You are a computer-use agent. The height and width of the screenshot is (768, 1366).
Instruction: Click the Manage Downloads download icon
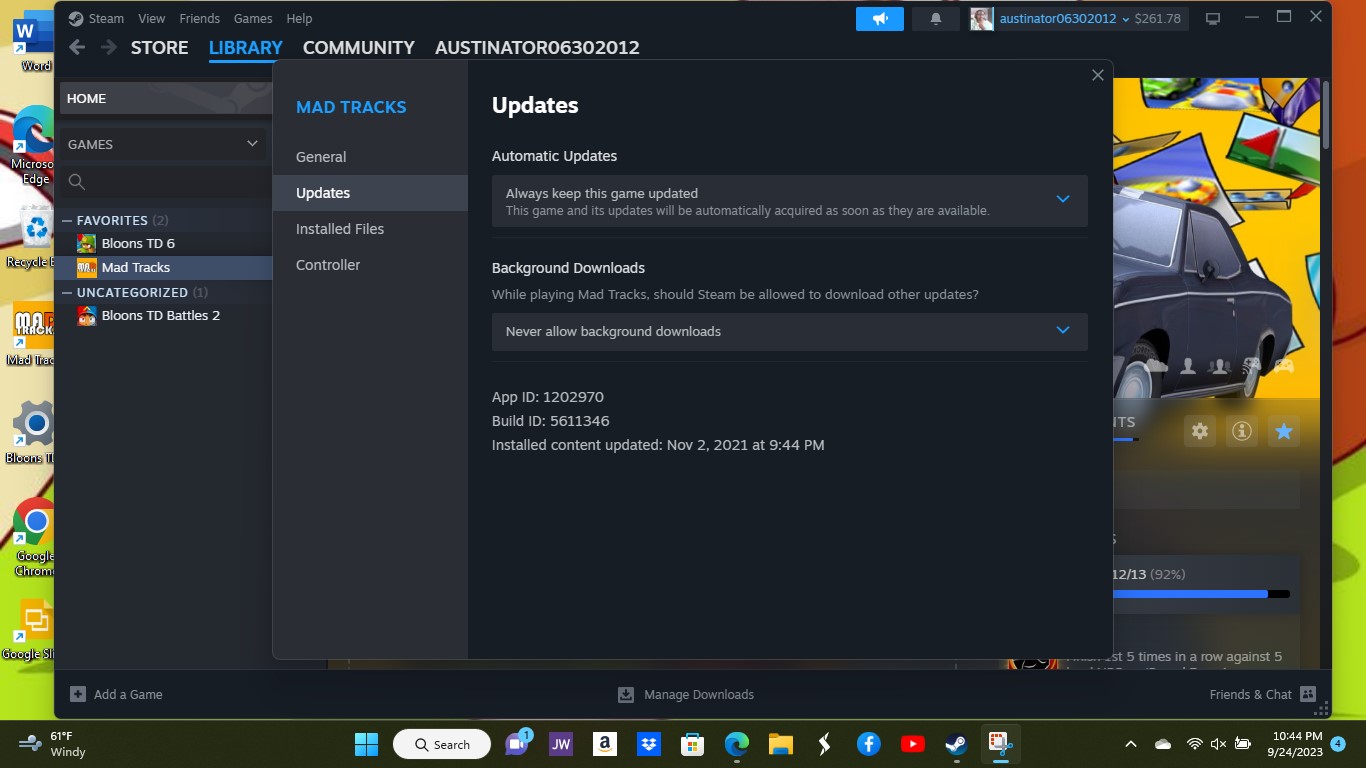point(626,694)
